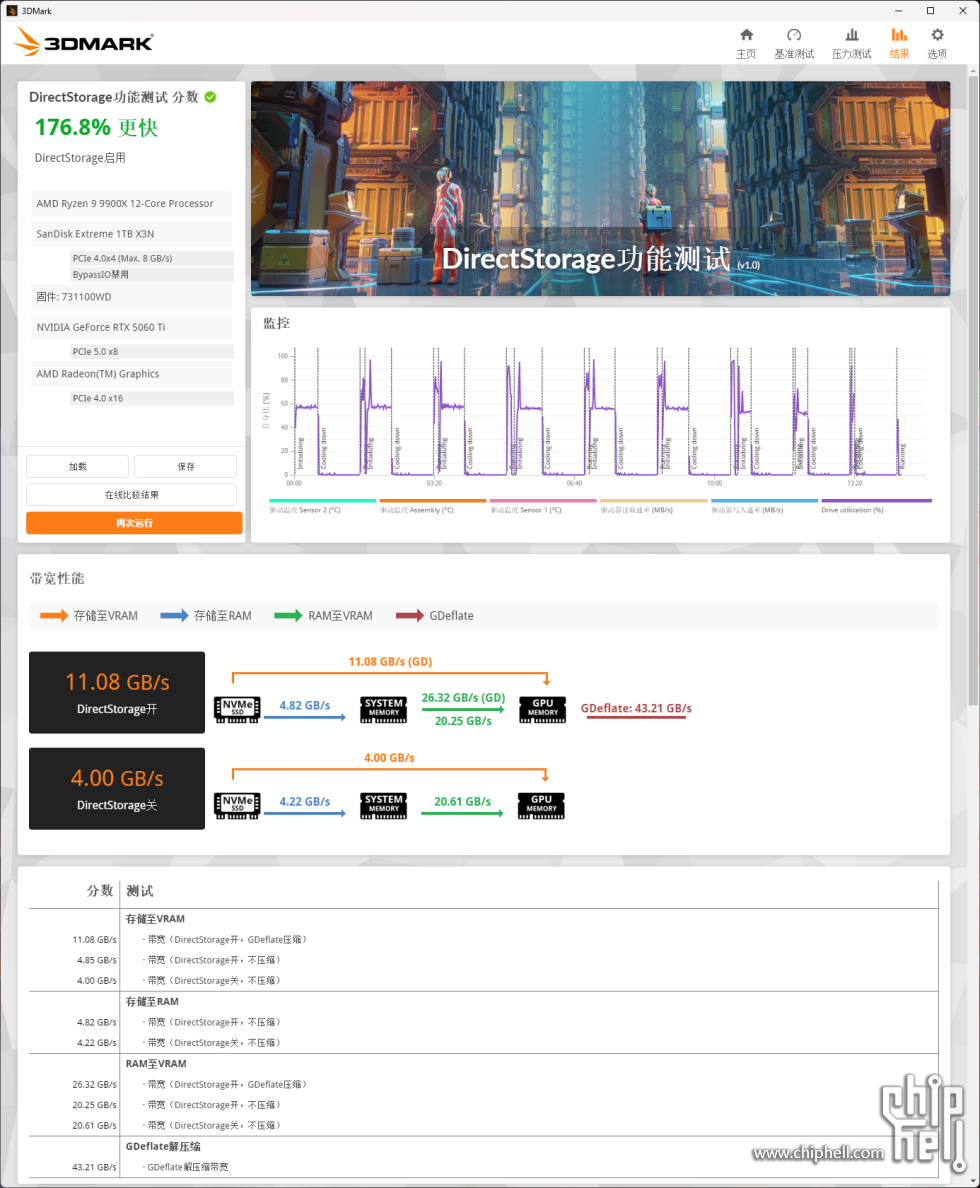The image size is (980, 1188).
Task: Click the vertical scrollbar thumb
Action: pos(973,390)
